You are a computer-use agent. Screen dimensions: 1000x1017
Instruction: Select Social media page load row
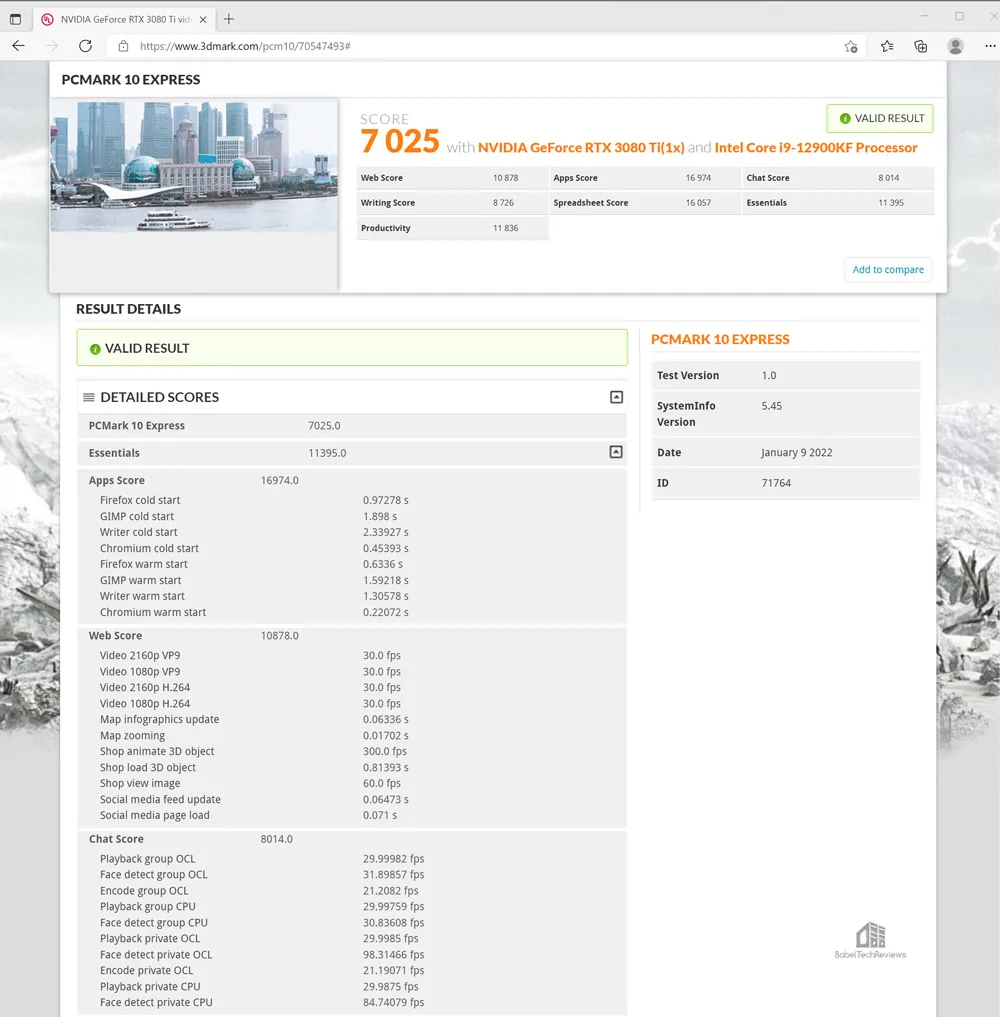[x=352, y=815]
